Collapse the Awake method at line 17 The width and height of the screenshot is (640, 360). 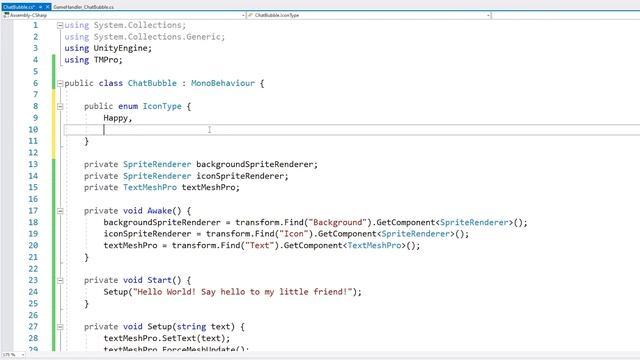(60, 211)
